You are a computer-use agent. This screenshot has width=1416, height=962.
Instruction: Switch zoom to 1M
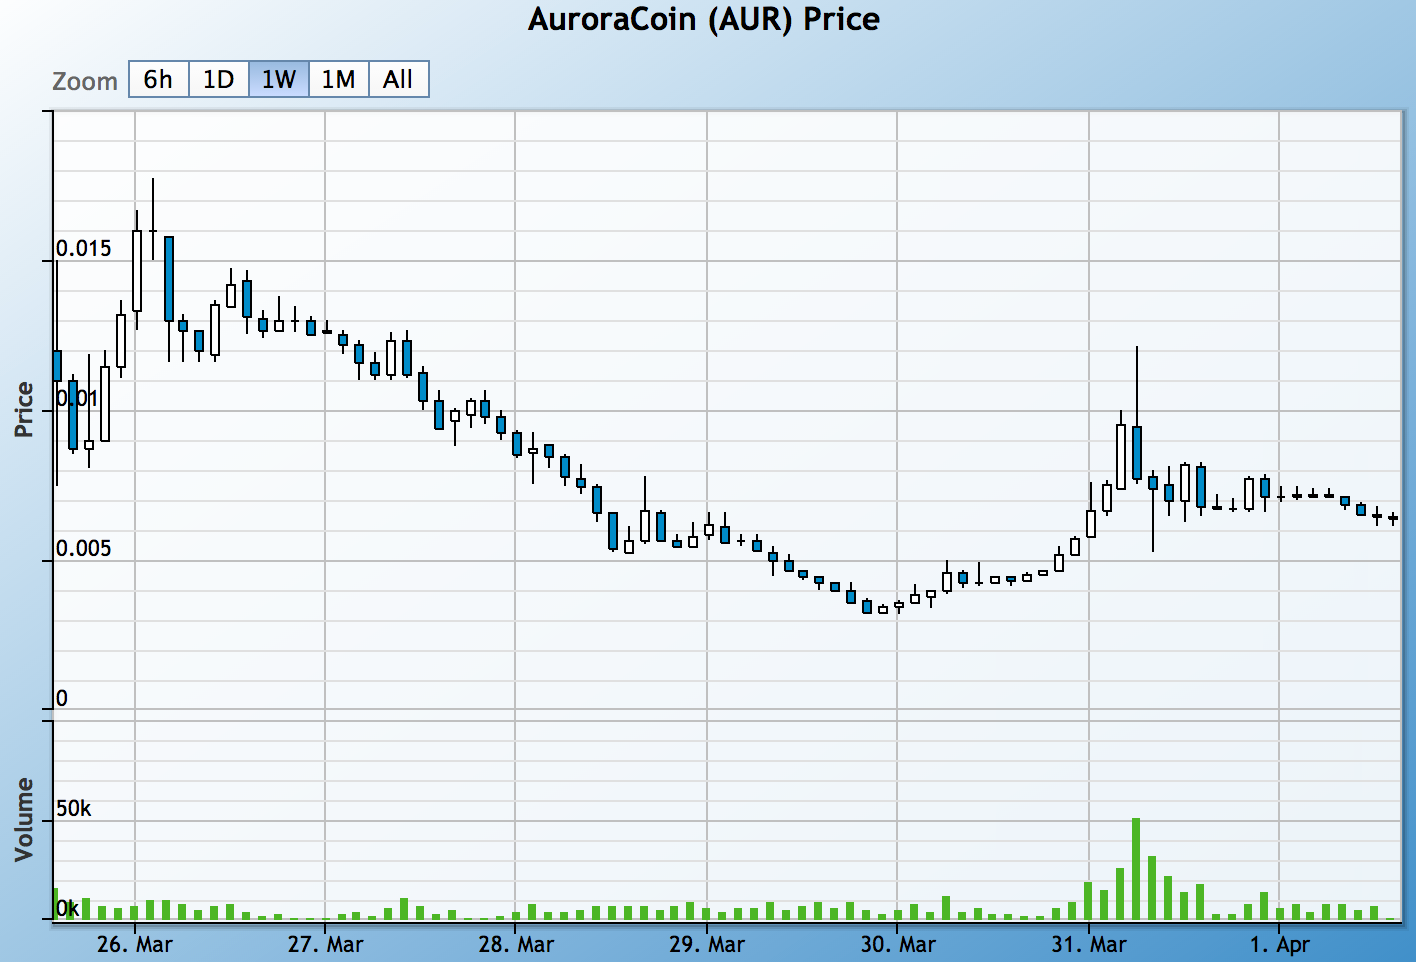coord(339,80)
